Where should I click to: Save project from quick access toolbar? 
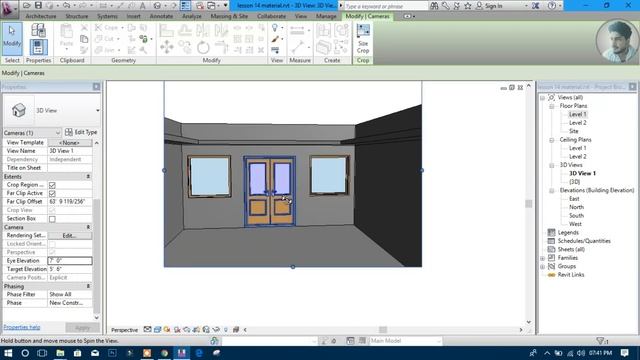tap(38, 6)
